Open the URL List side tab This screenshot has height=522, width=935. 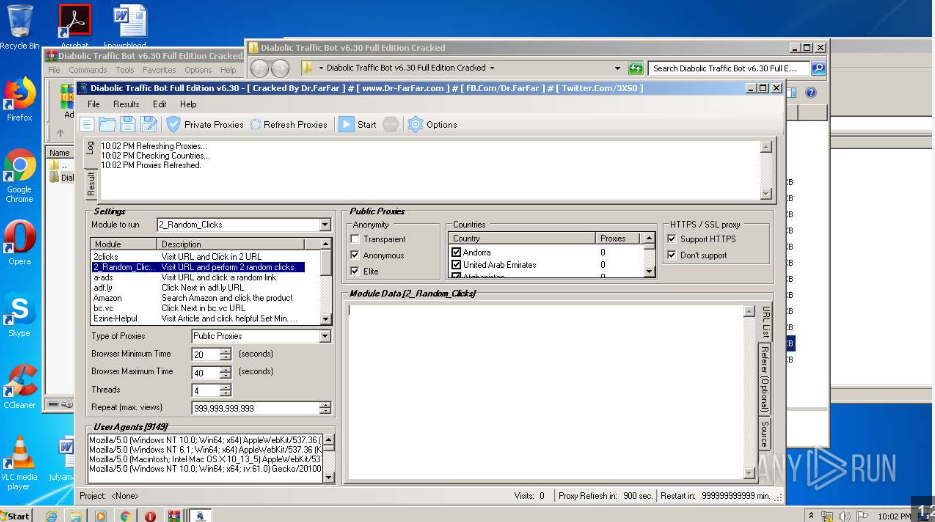pos(766,322)
